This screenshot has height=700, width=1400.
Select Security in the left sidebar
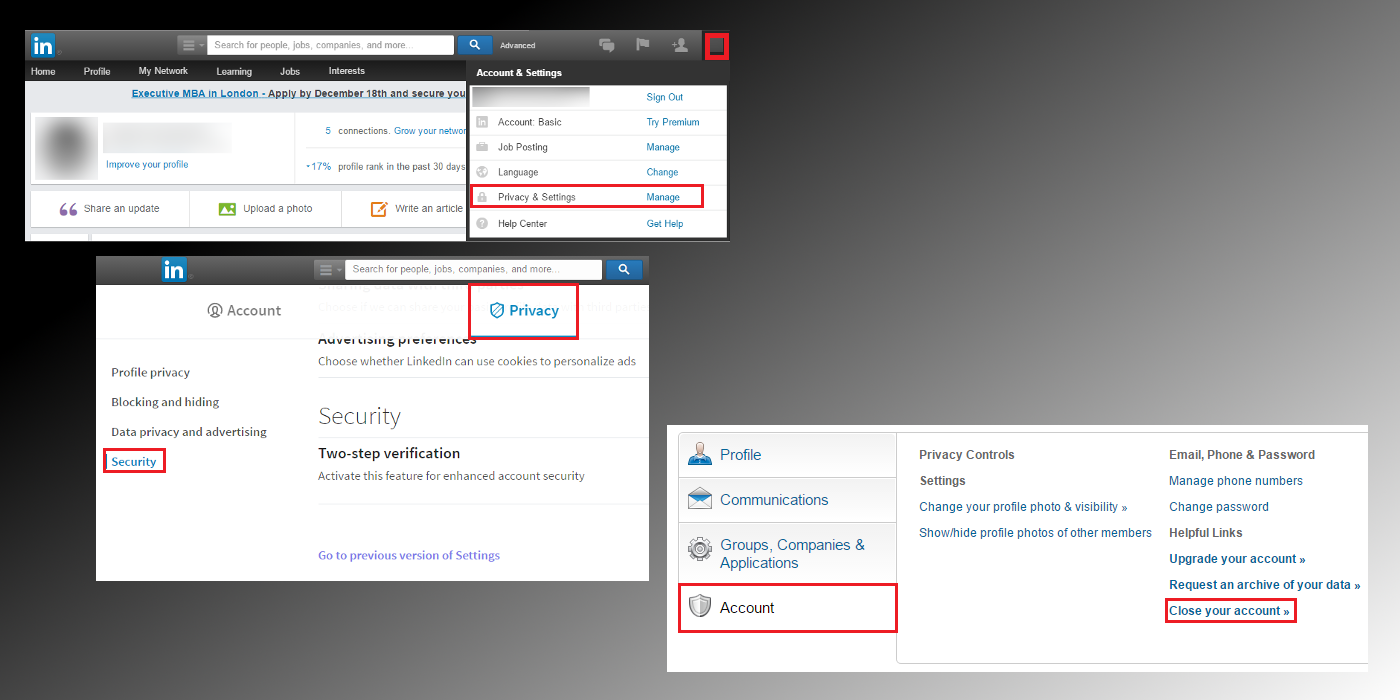pyautogui.click(x=134, y=462)
